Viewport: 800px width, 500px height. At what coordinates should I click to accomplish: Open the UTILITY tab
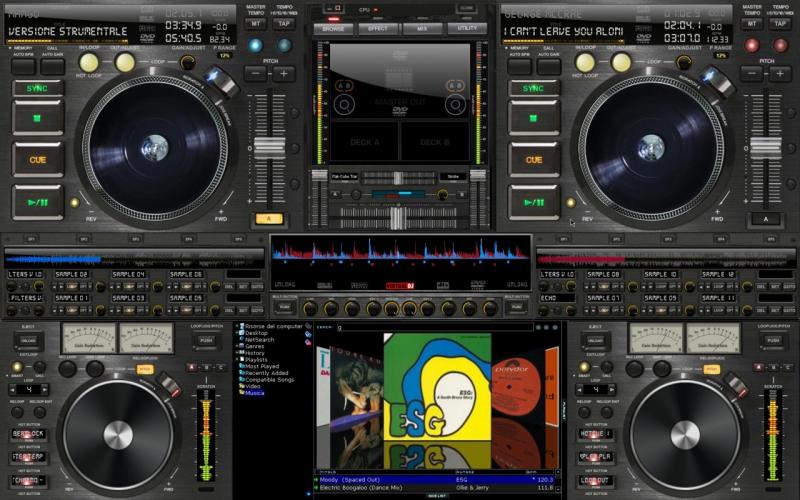point(467,29)
